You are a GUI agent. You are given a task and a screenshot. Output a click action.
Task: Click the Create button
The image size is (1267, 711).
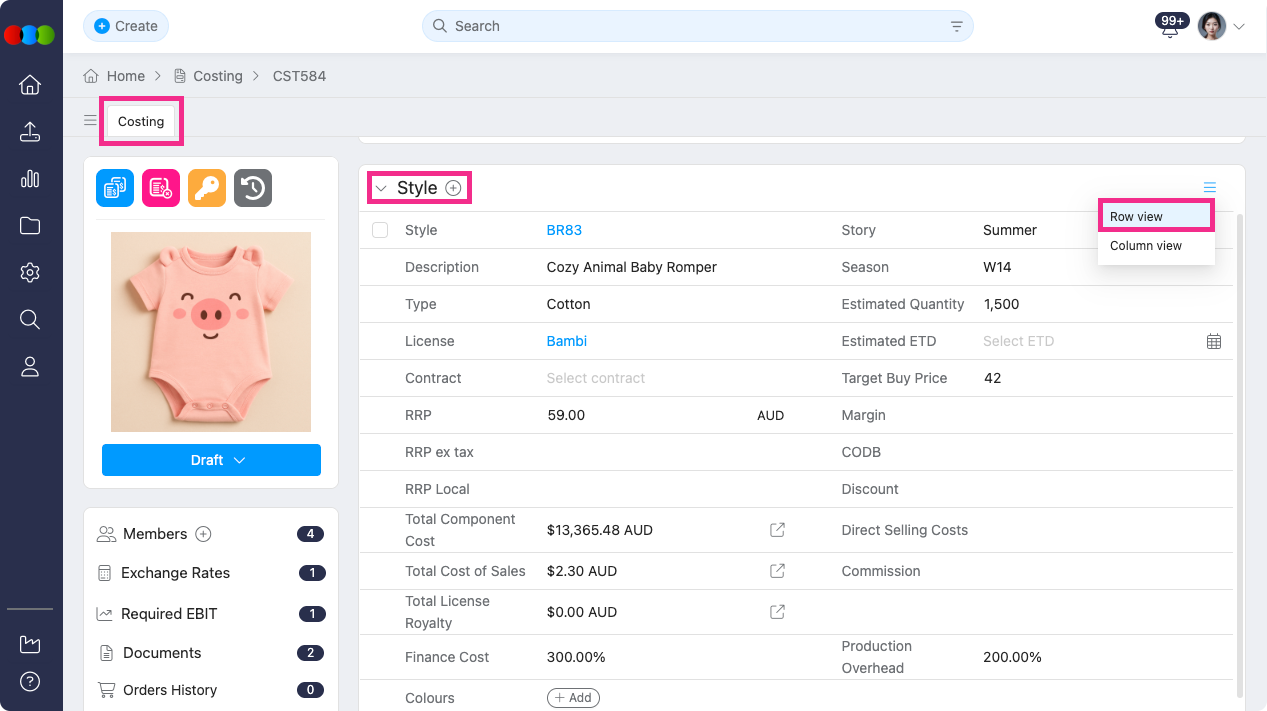[126, 26]
